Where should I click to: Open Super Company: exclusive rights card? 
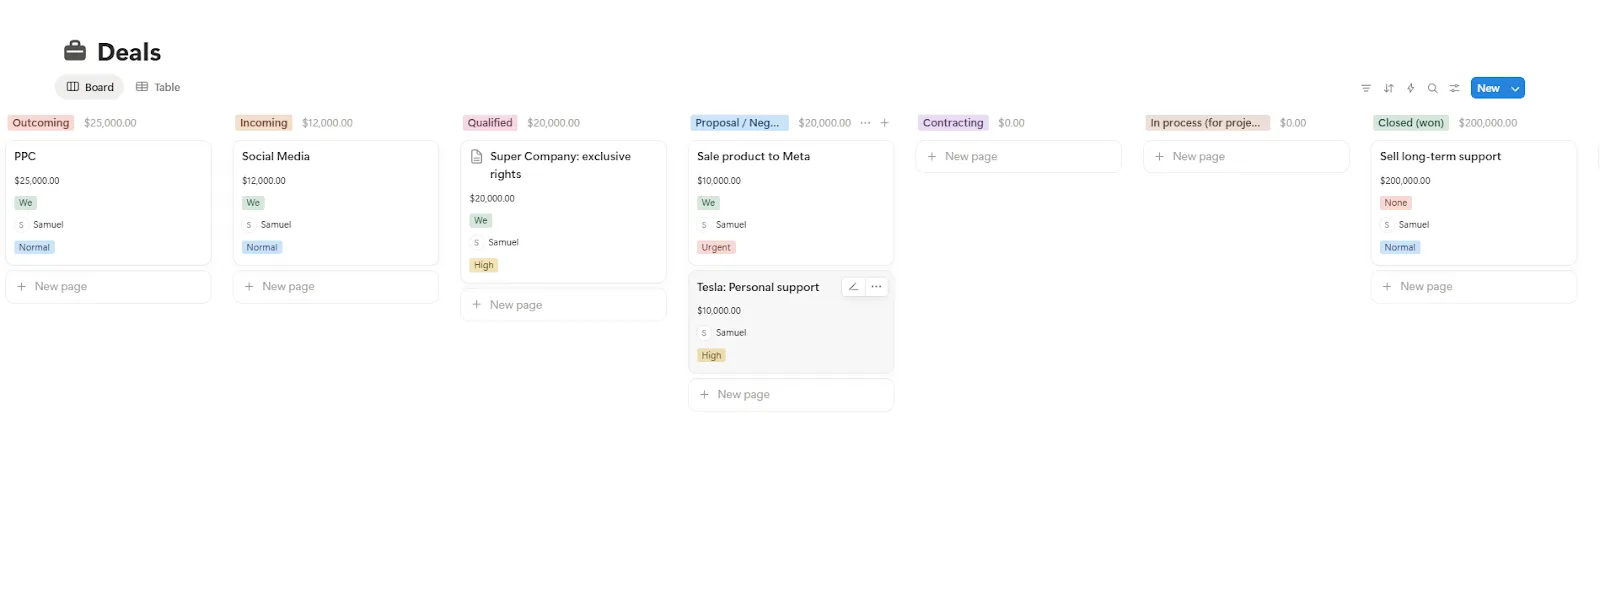(x=563, y=212)
